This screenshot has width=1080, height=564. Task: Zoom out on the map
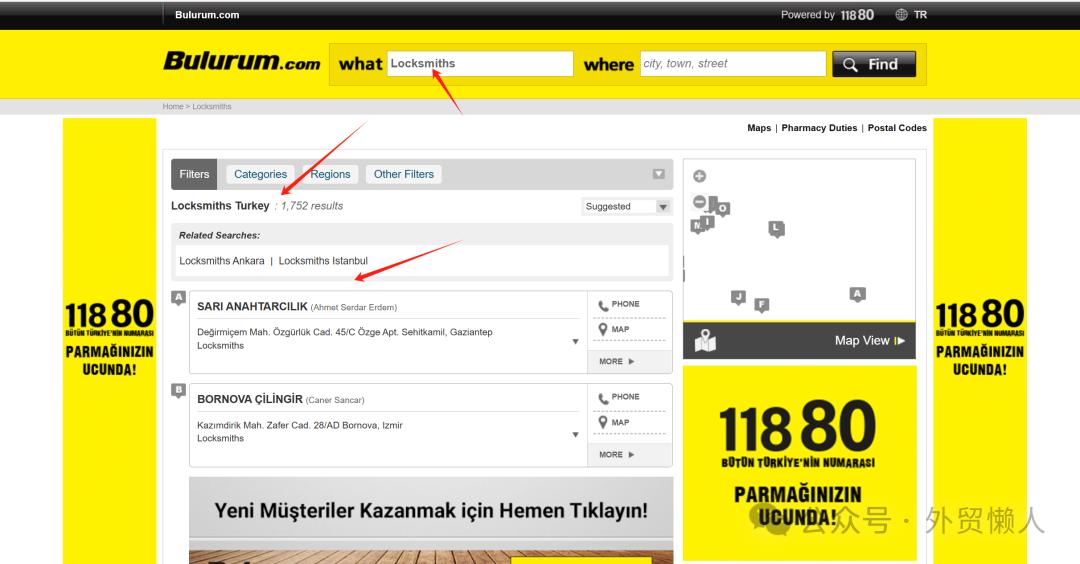(699, 202)
